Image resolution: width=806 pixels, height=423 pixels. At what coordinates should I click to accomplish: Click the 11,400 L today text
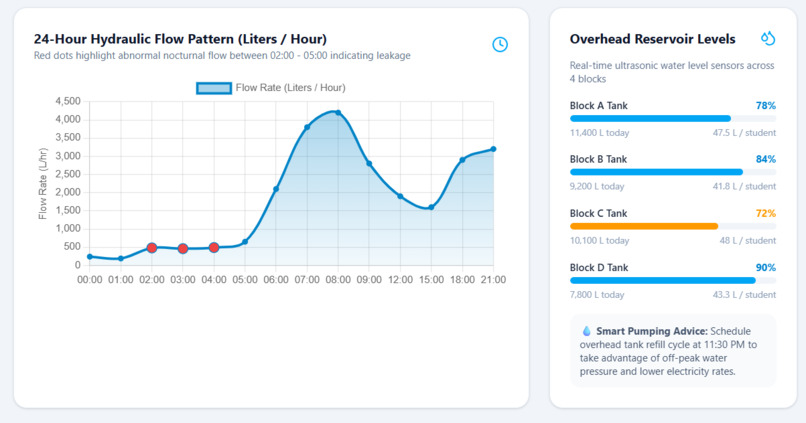coord(599,133)
